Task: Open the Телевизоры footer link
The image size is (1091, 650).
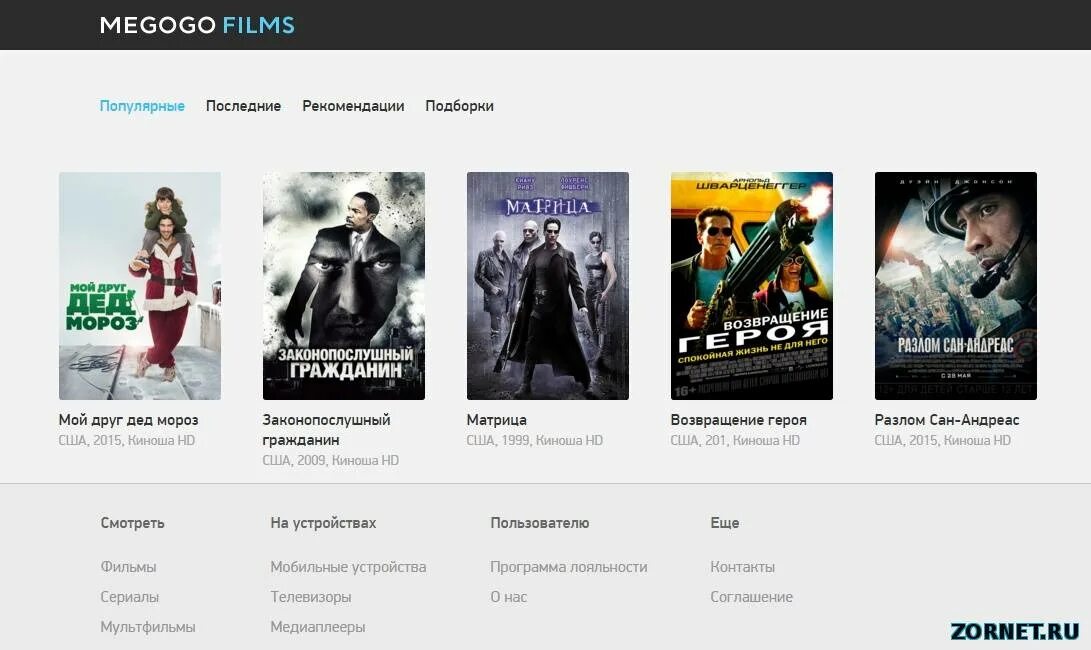Action: click(310, 596)
